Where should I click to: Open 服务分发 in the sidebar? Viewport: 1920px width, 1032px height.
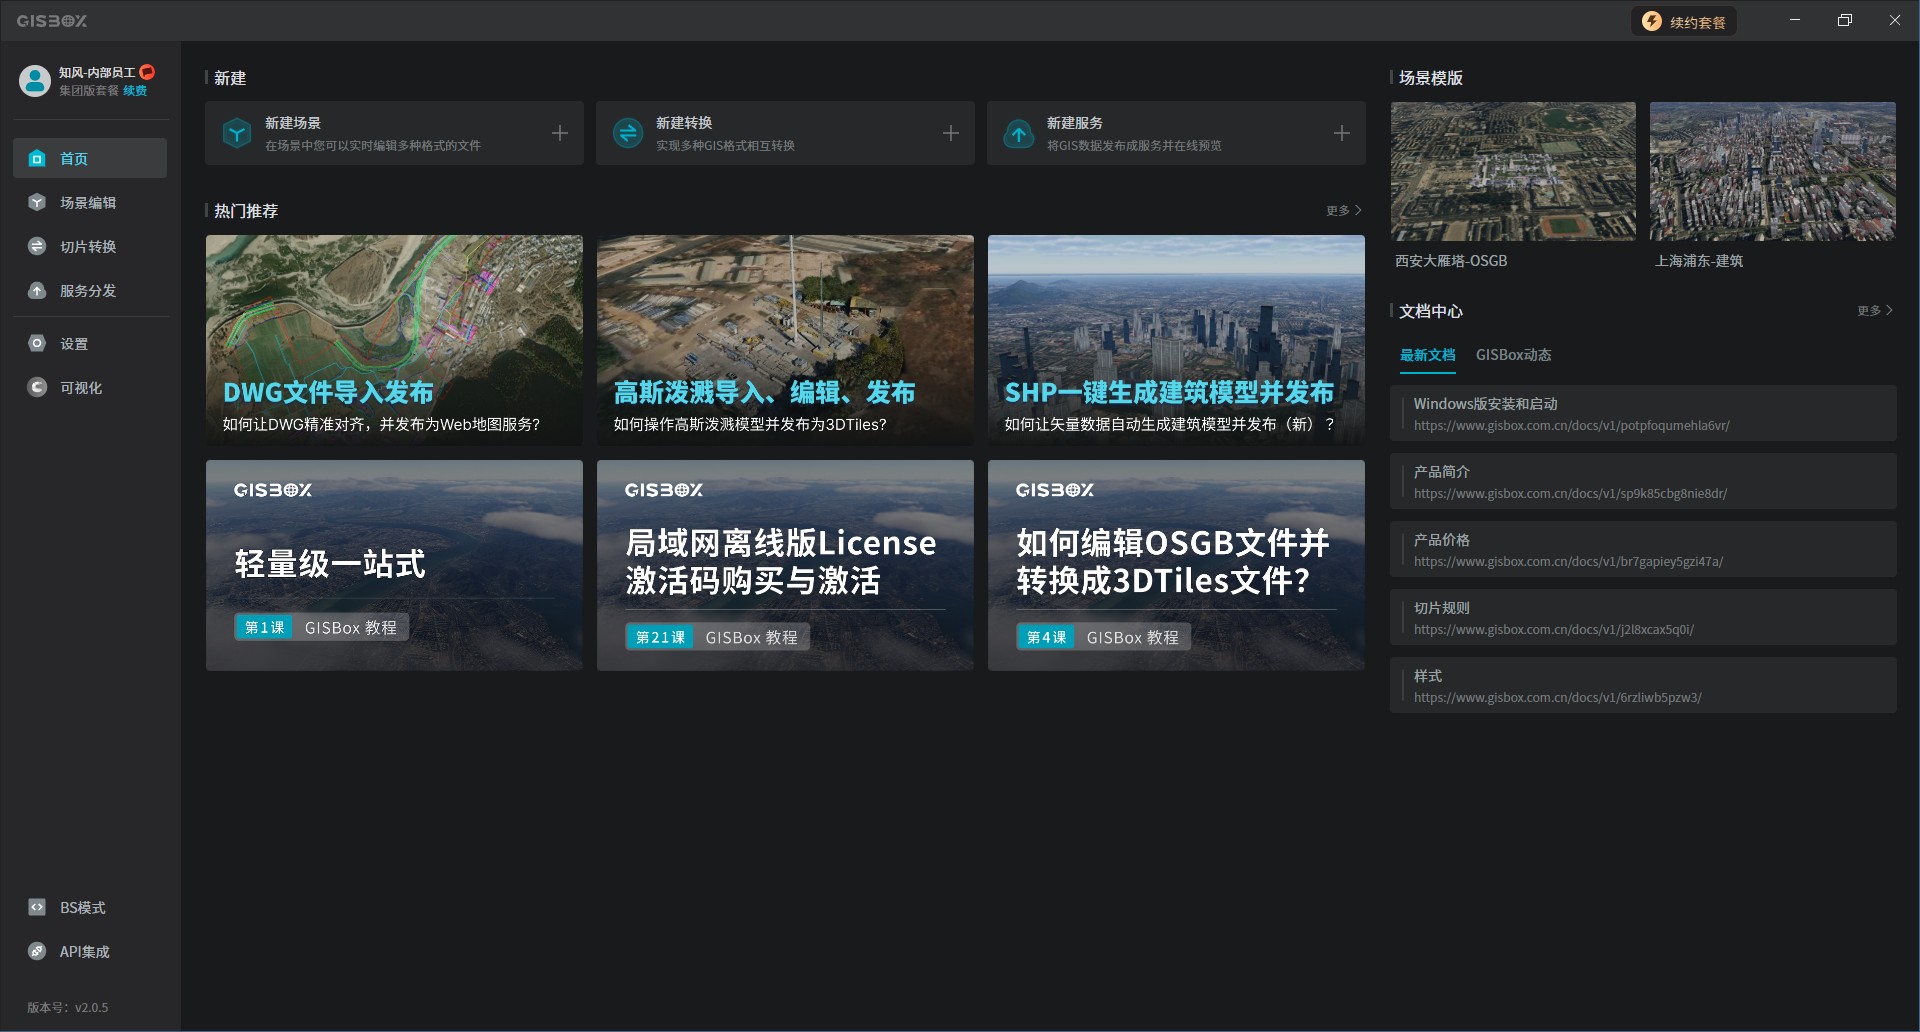37,291
